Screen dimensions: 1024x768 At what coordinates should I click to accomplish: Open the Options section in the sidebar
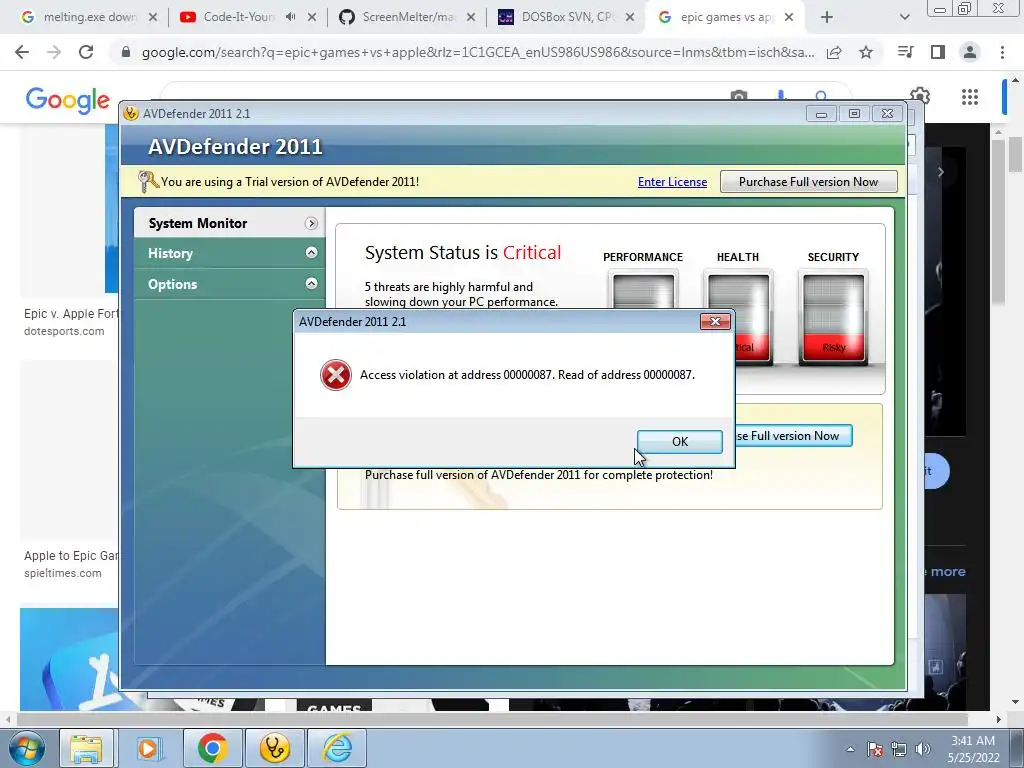point(229,284)
